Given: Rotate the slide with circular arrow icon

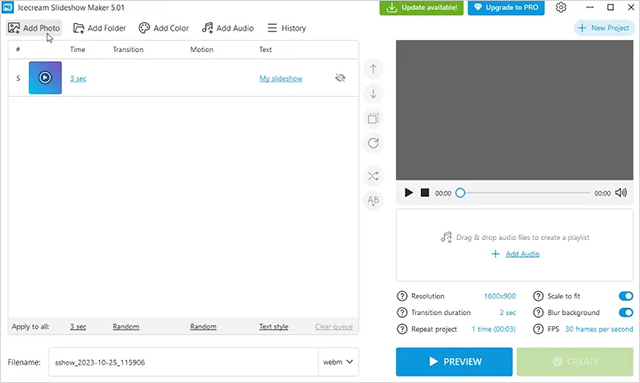Looking at the screenshot, I should [x=373, y=143].
